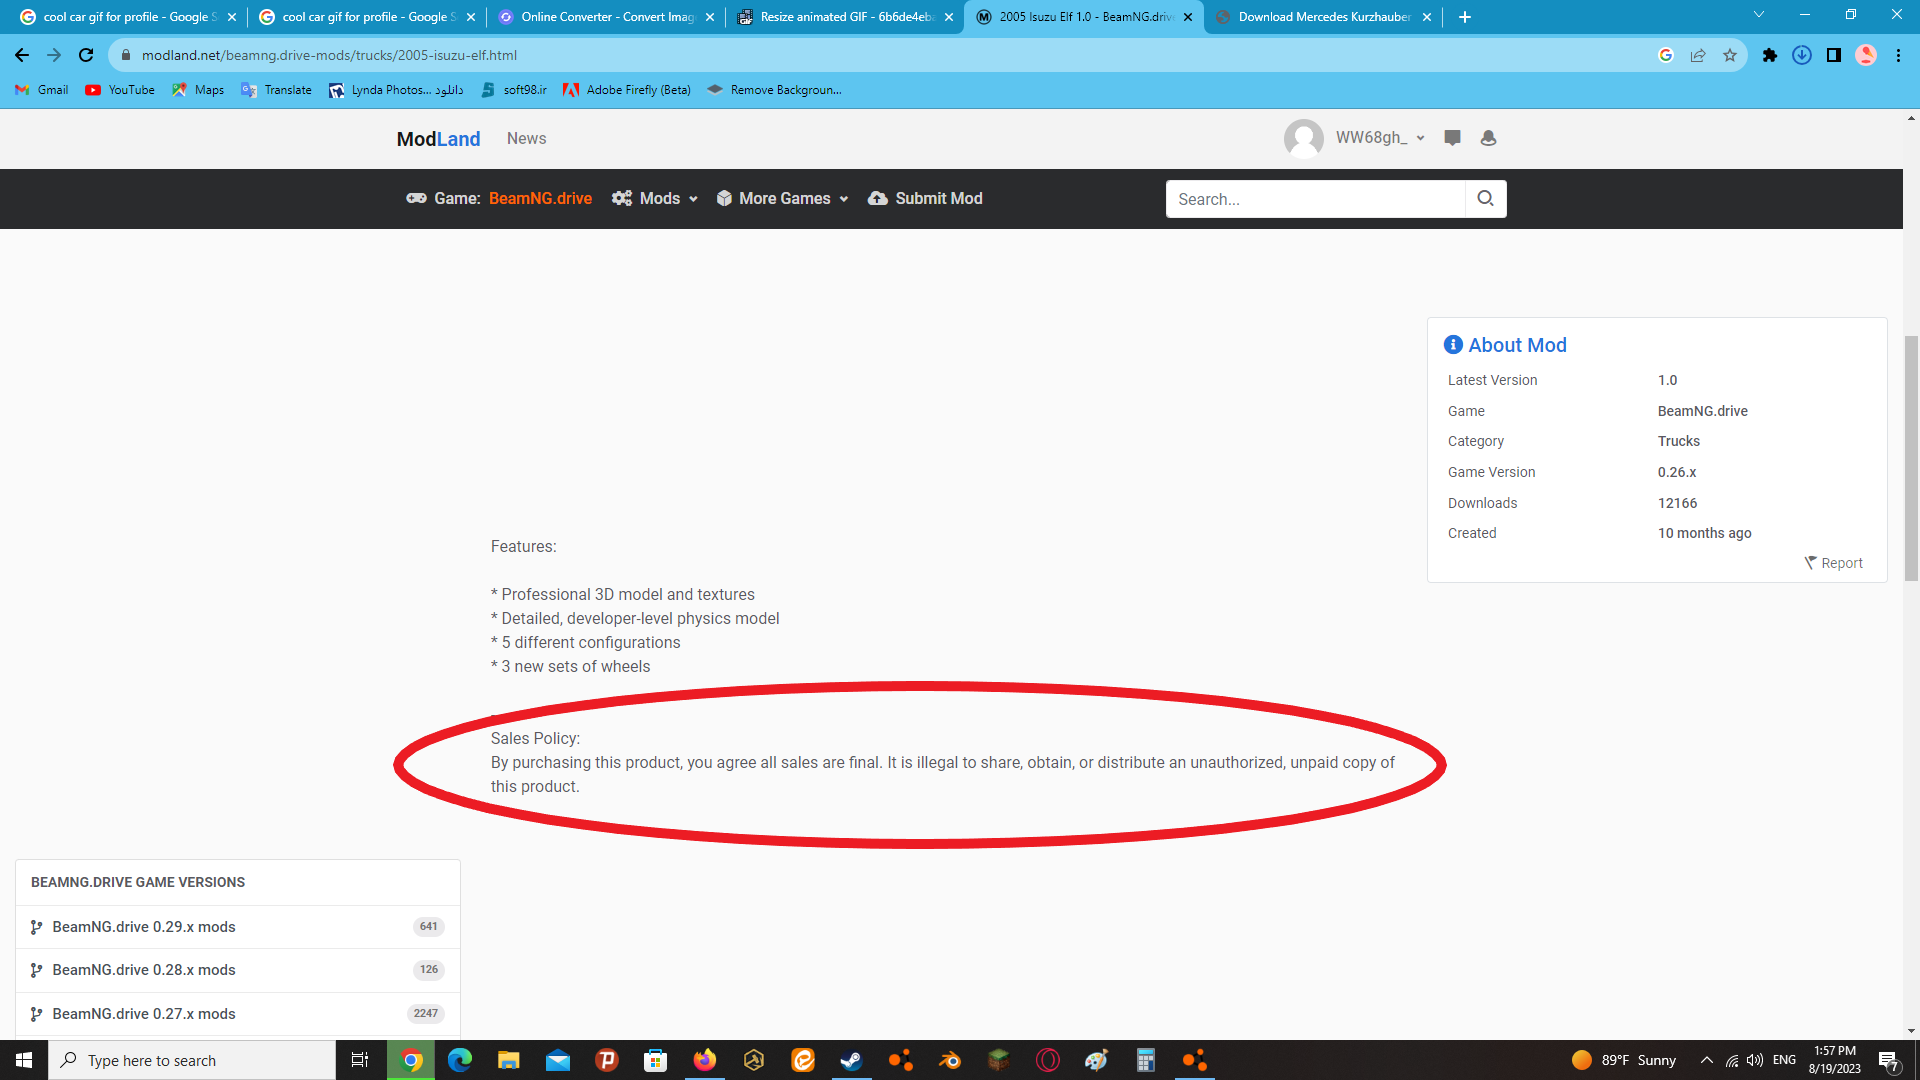
Task: Open the News link in header
Action: click(x=526, y=139)
